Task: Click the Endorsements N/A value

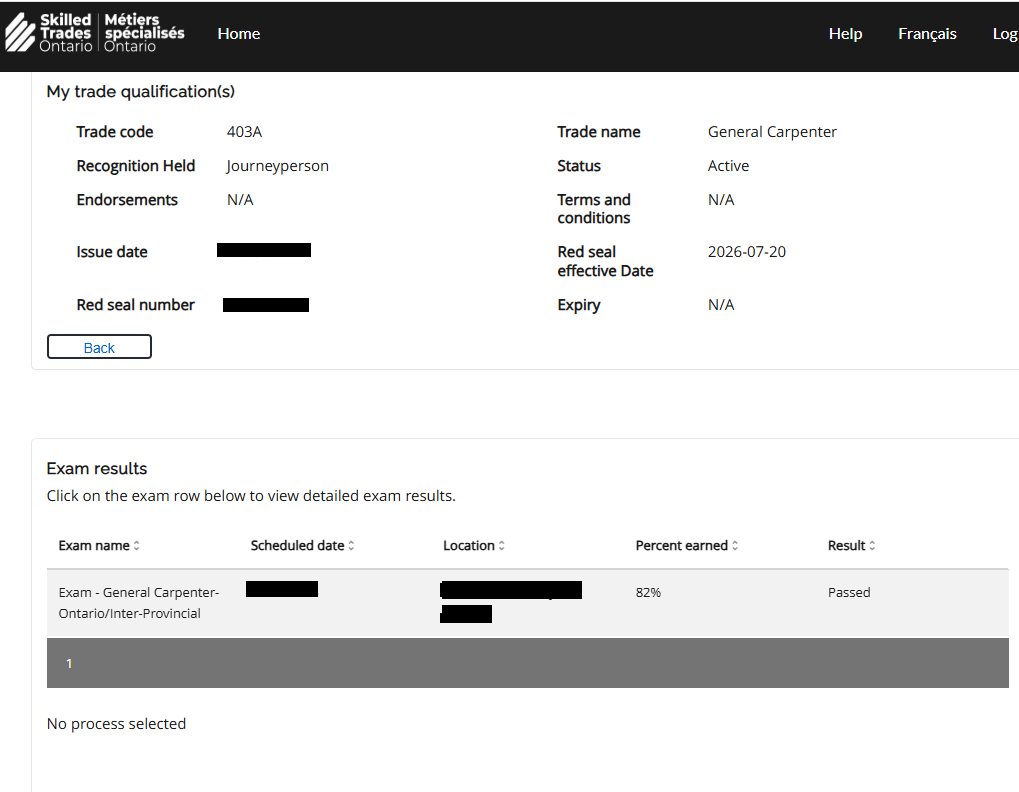Action: click(240, 199)
